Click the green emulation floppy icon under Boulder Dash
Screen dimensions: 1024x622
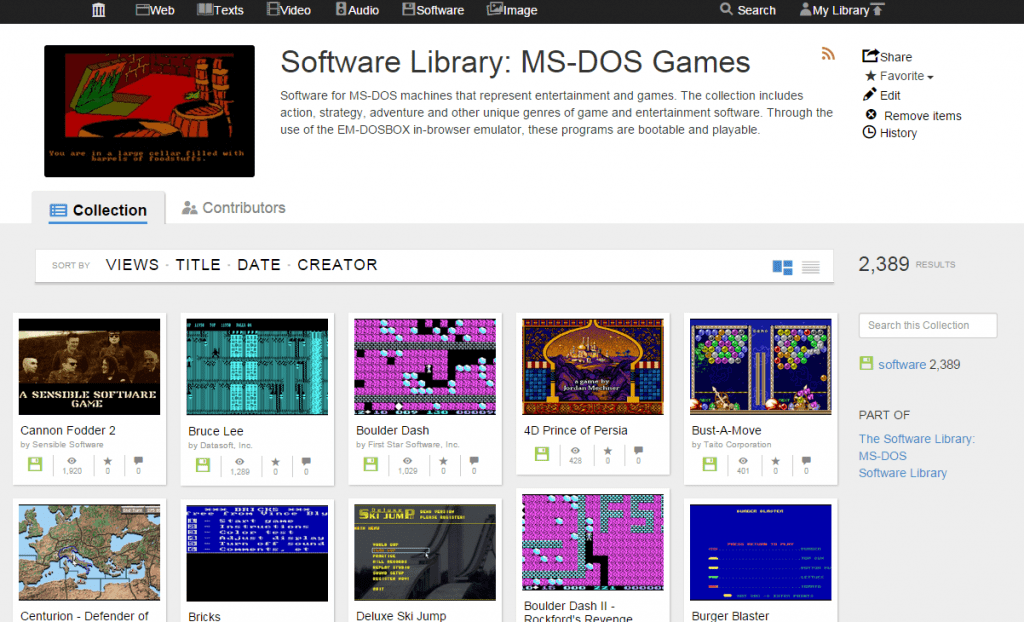[371, 461]
